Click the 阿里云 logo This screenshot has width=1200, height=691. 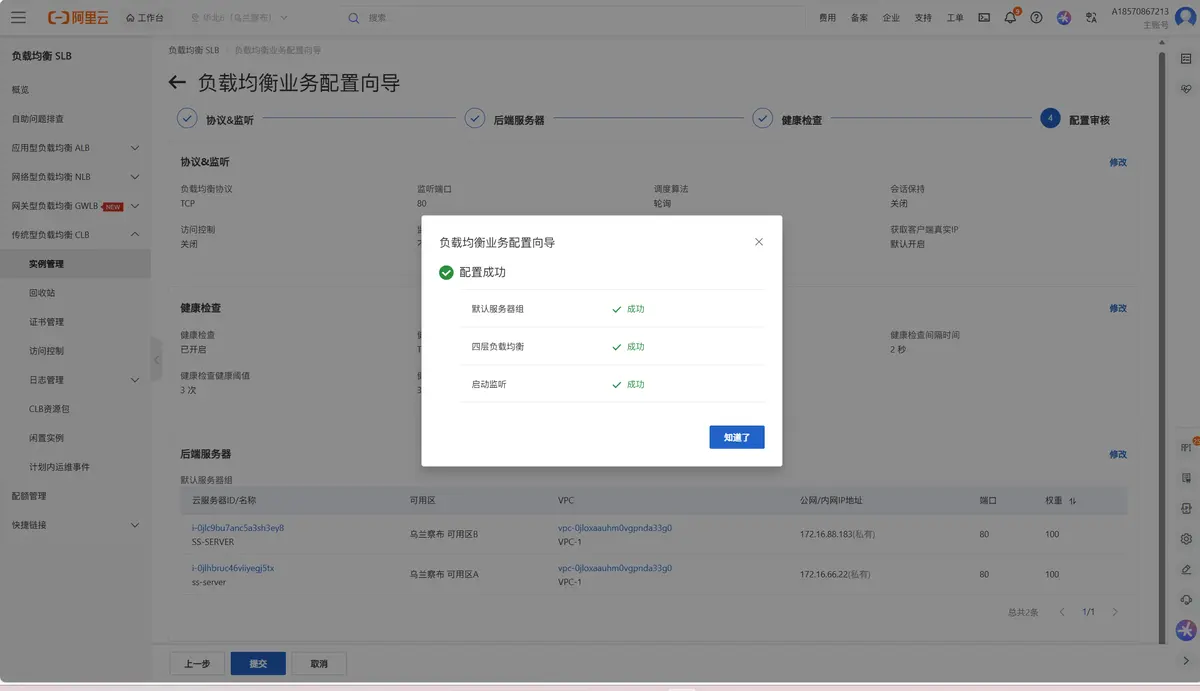coord(79,18)
